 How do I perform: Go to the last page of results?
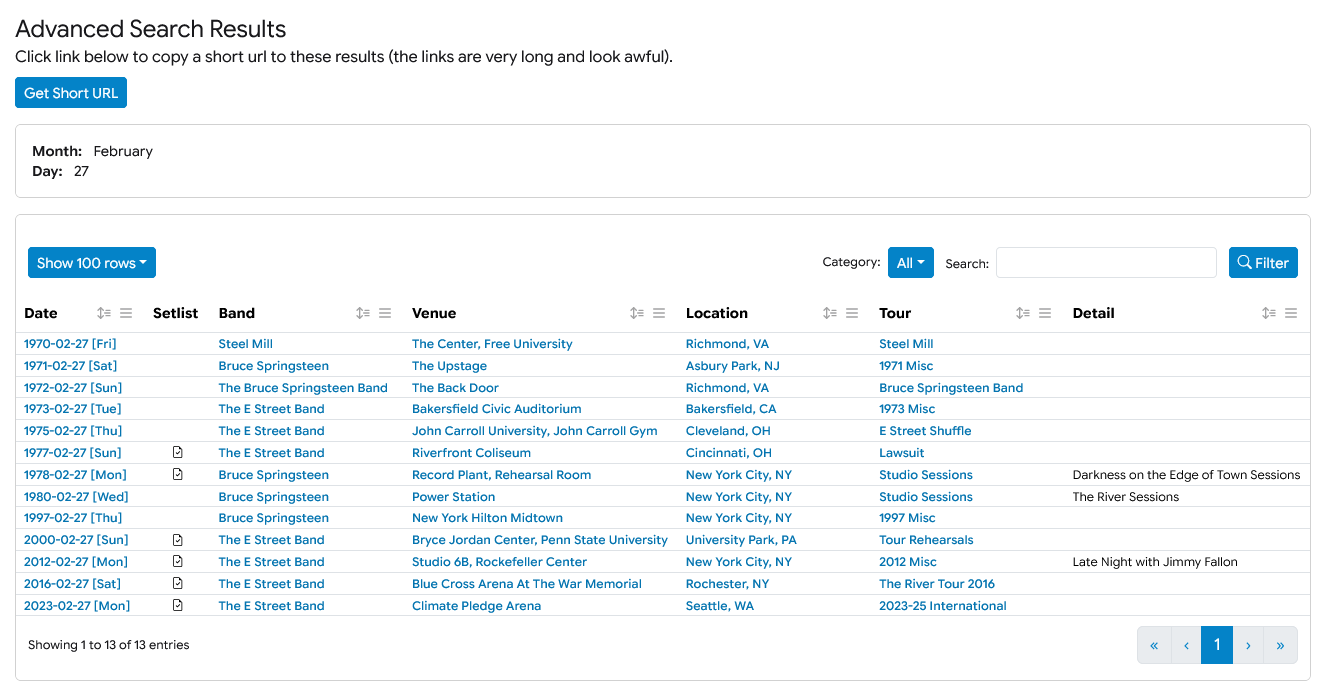[x=1280, y=645]
